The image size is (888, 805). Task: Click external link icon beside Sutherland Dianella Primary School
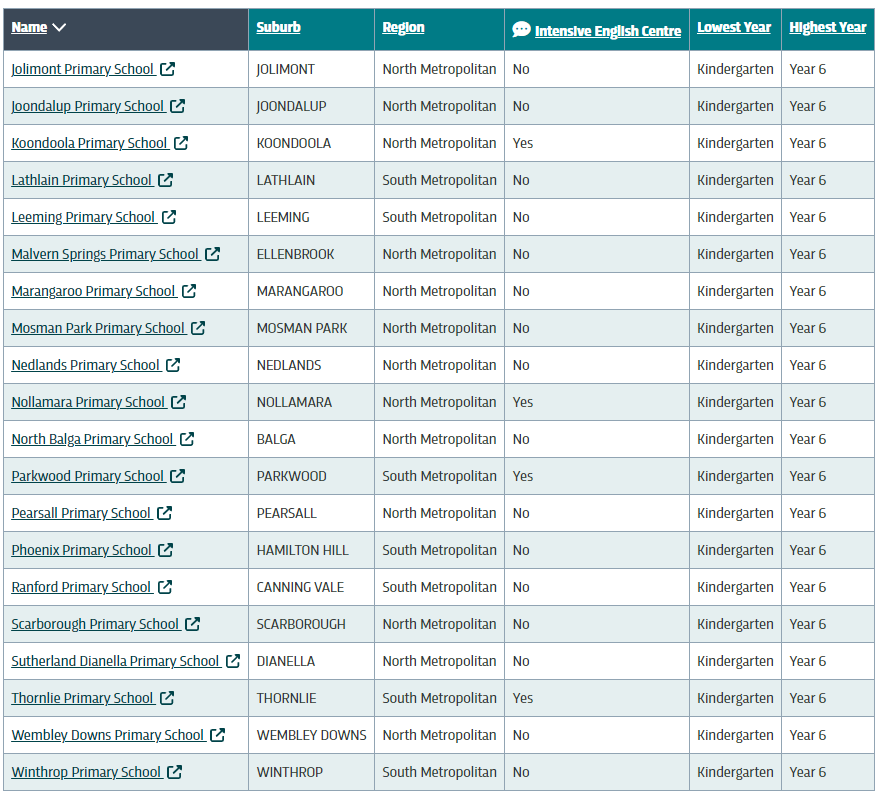click(x=233, y=661)
